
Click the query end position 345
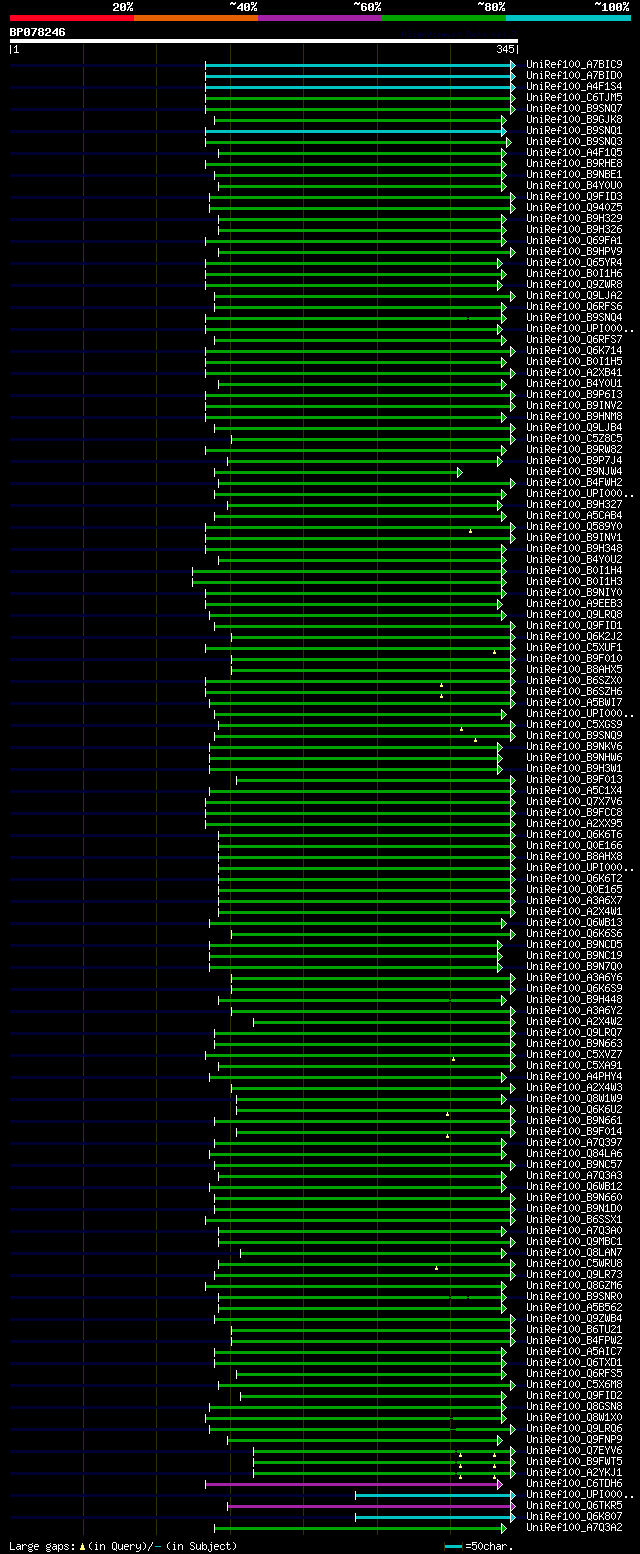tap(505, 49)
